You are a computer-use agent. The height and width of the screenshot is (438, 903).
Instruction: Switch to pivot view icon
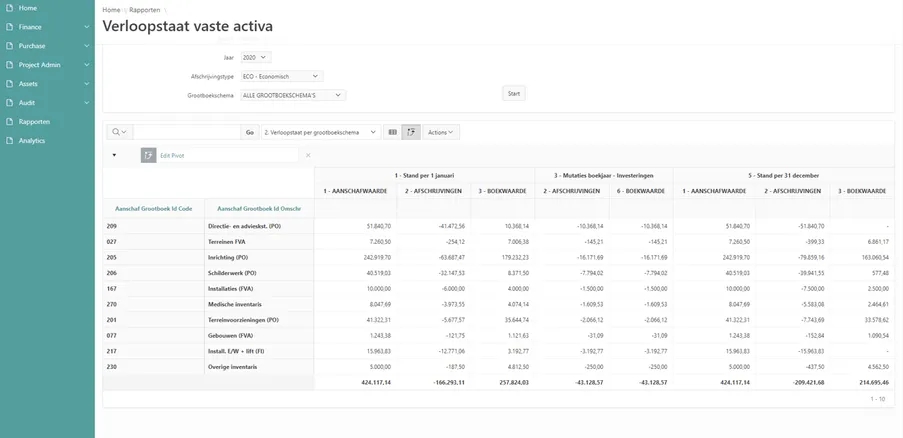coord(411,132)
